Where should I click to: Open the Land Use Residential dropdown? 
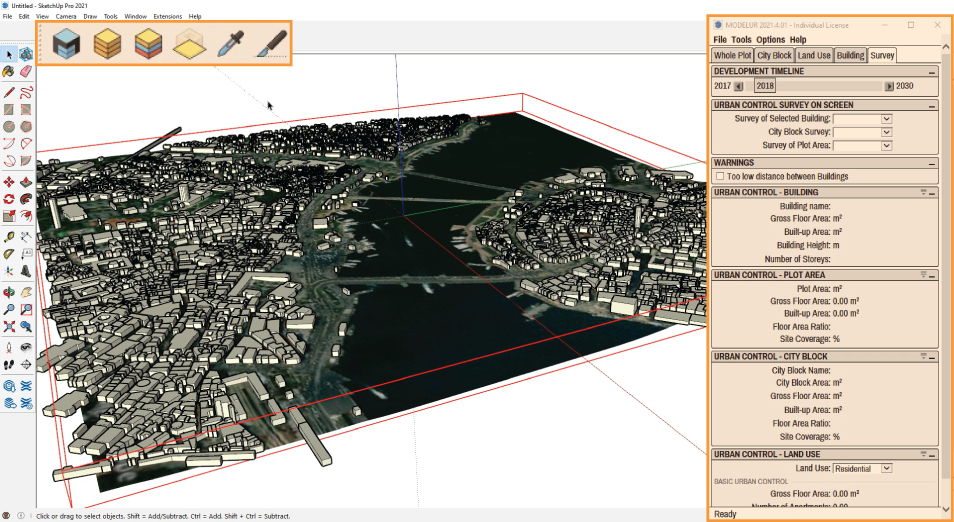coord(863,468)
